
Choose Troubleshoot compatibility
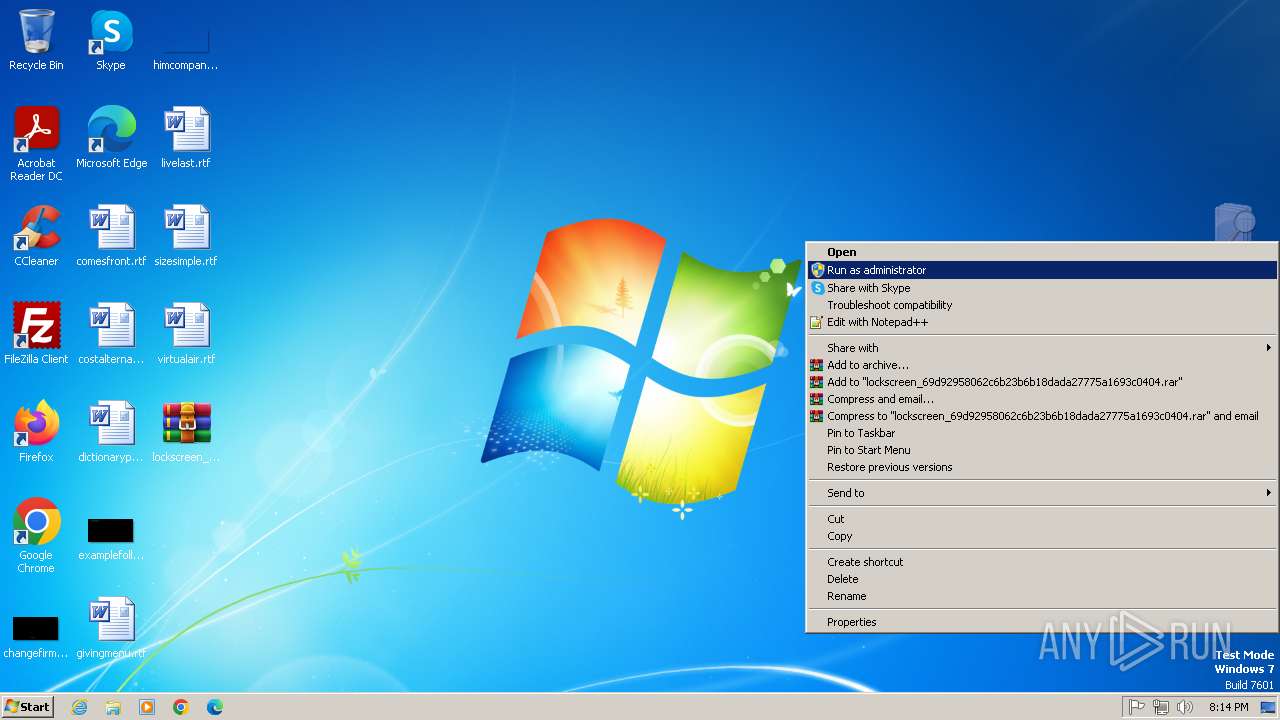[x=1042, y=305]
